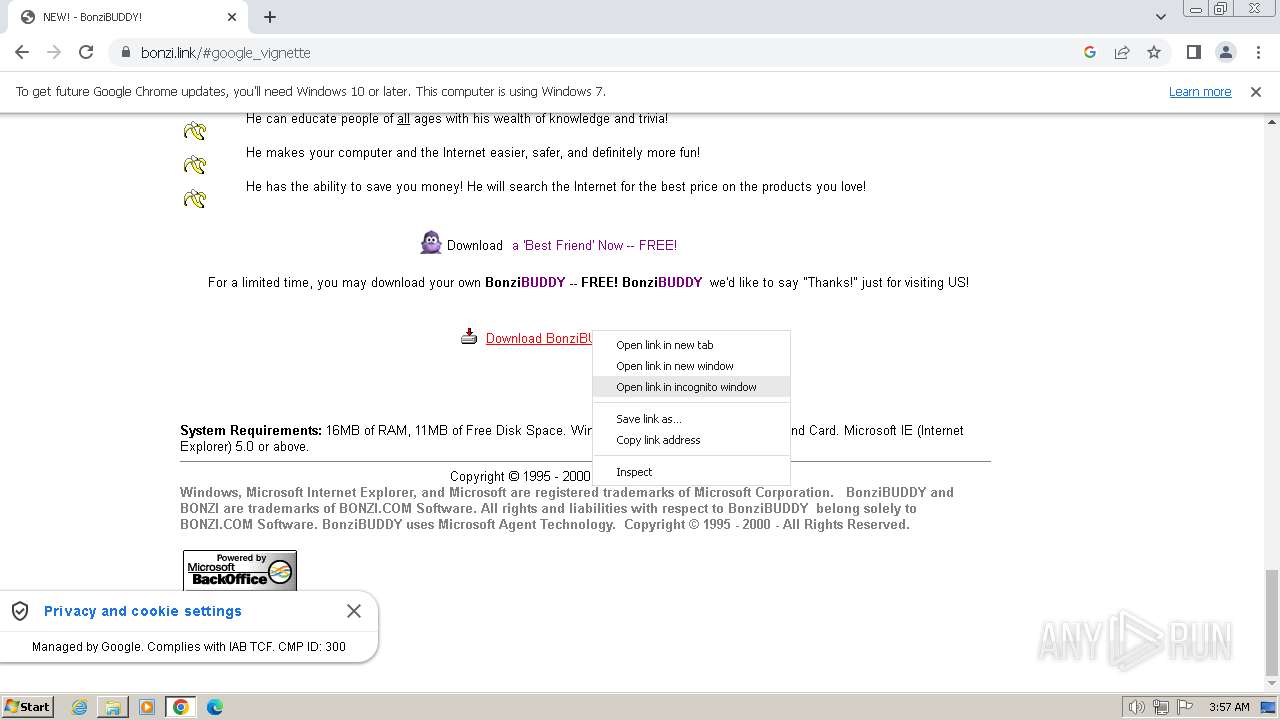Open Microsoft Edge from taskbar
The height and width of the screenshot is (720, 1280).
(x=215, y=707)
